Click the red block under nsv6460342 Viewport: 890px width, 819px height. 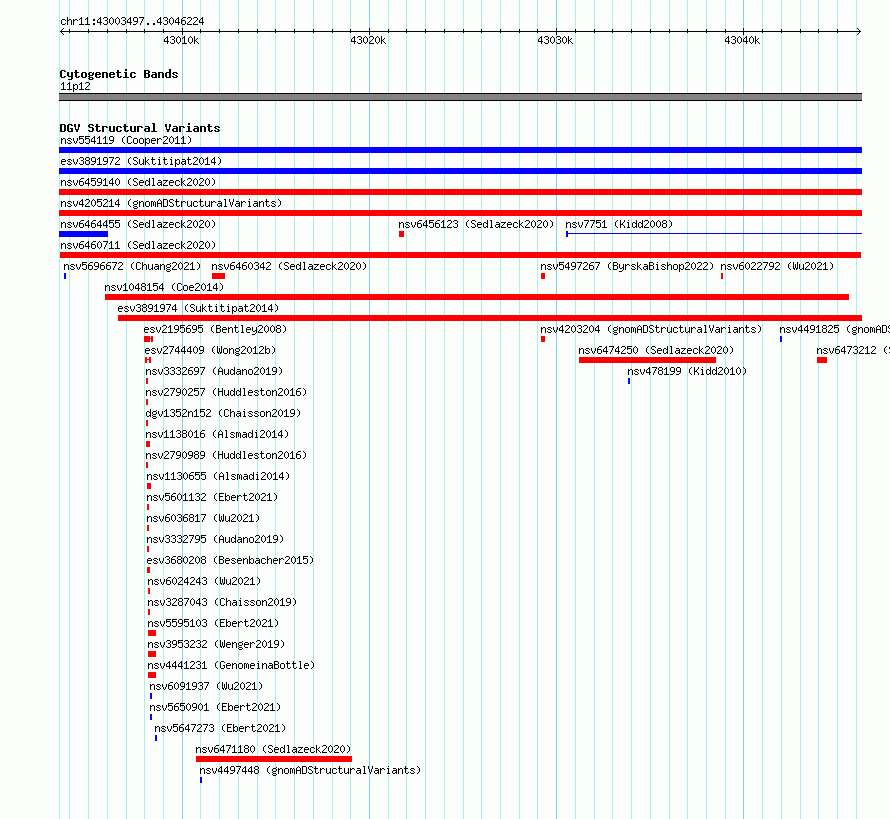(x=219, y=276)
